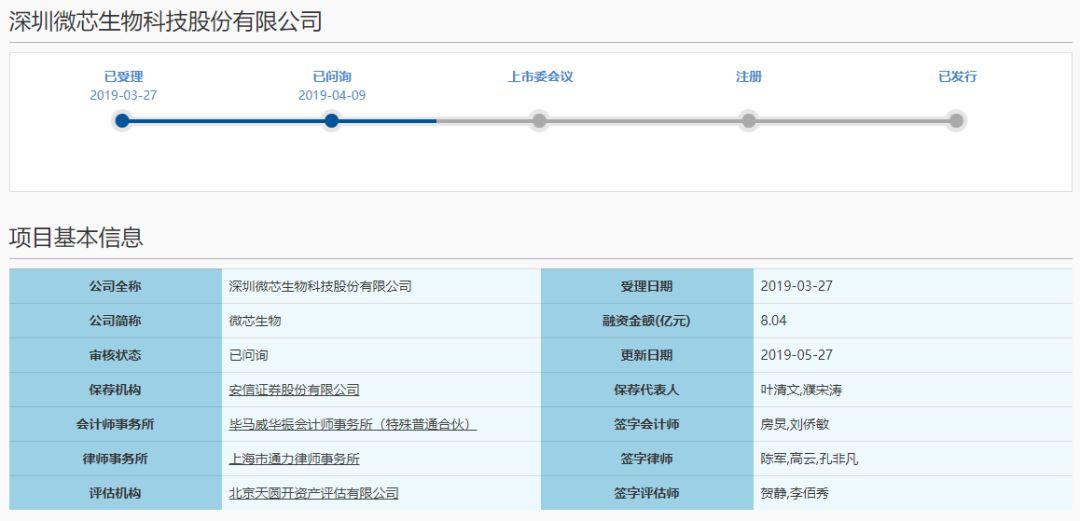Click the company full name value in table
Viewport: 1080px width, 521px height.
coord(320,287)
